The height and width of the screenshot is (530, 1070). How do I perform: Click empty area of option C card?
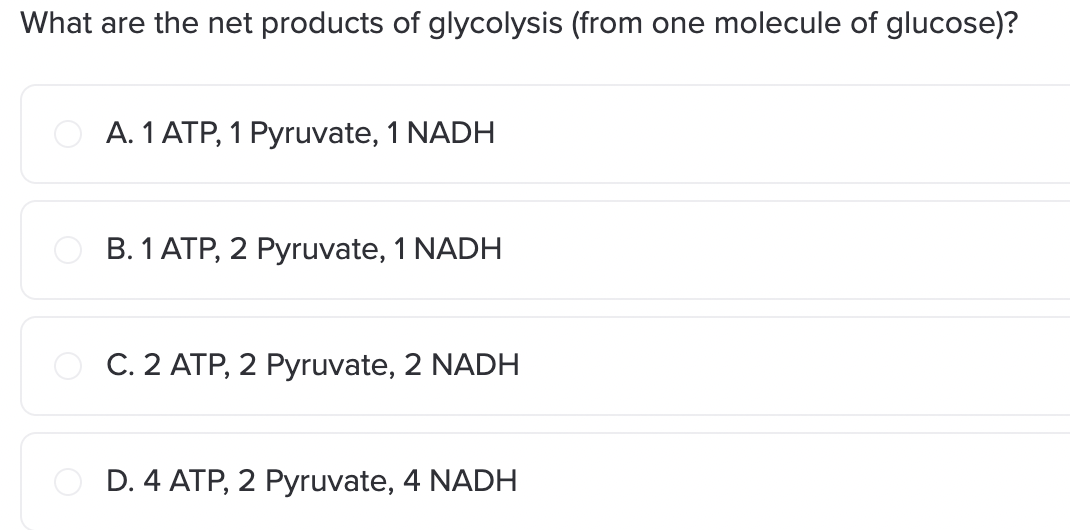pyautogui.click(x=785, y=366)
